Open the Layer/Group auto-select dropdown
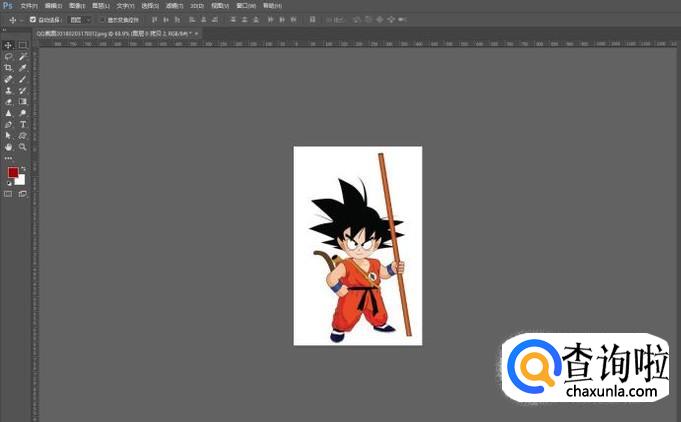The width and height of the screenshot is (681, 422). [x=80, y=19]
